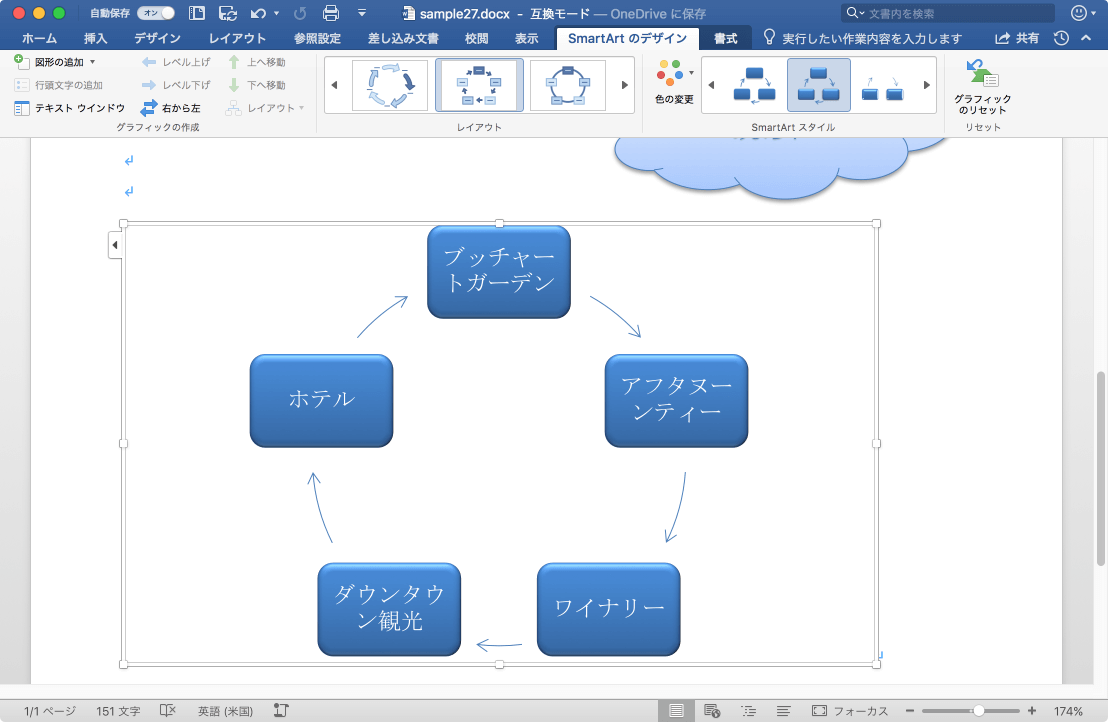Select the ブッチャートガーデン shape
This screenshot has width=1108, height=722.
(x=499, y=271)
